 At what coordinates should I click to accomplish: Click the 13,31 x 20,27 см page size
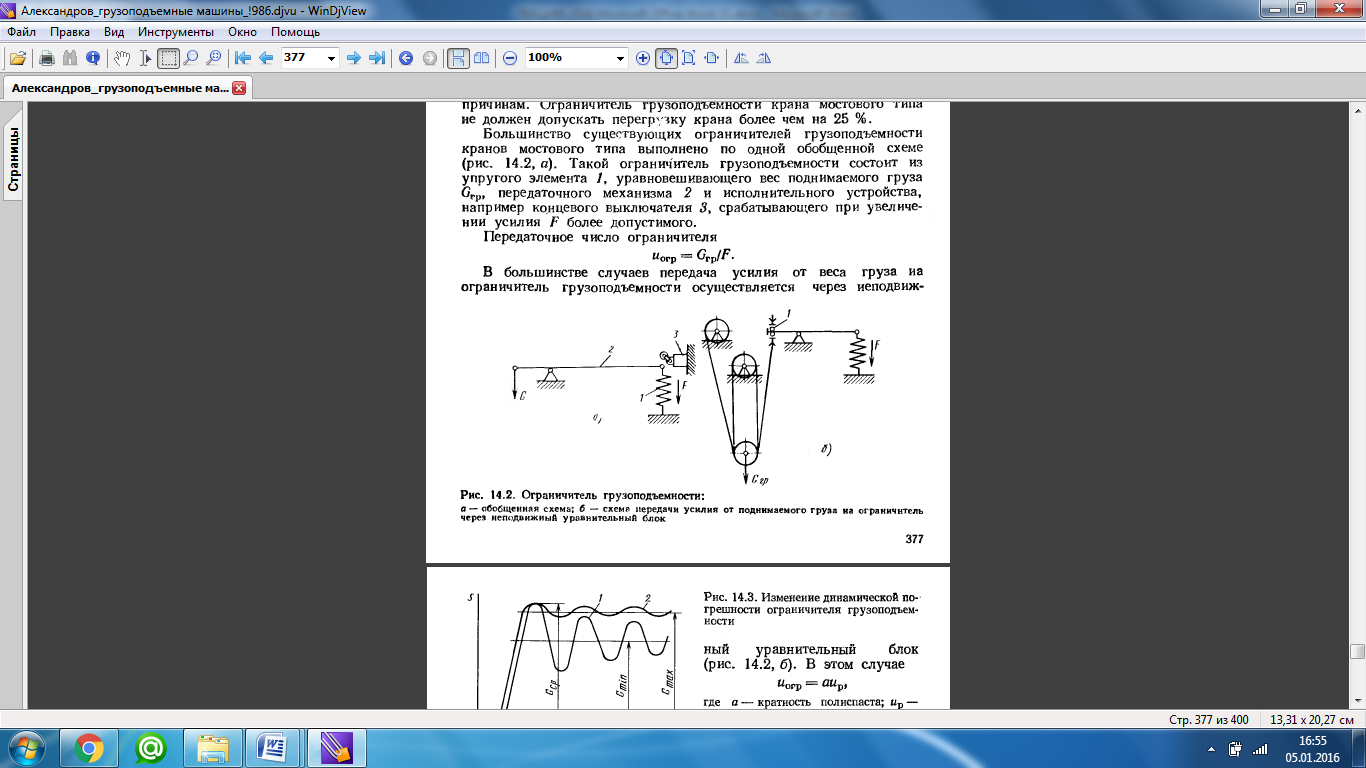1311,720
